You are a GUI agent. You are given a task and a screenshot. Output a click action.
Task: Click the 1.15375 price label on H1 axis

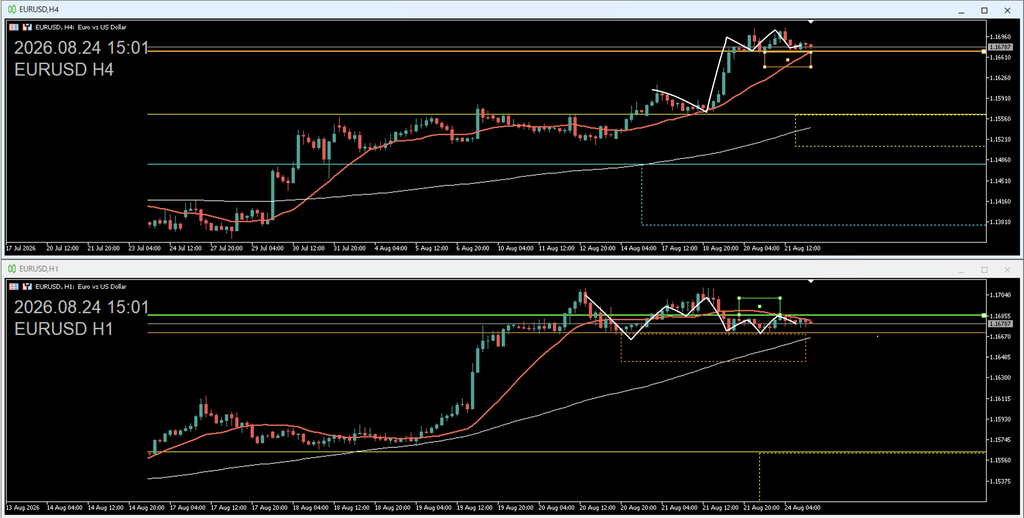pyautogui.click(x=1000, y=481)
